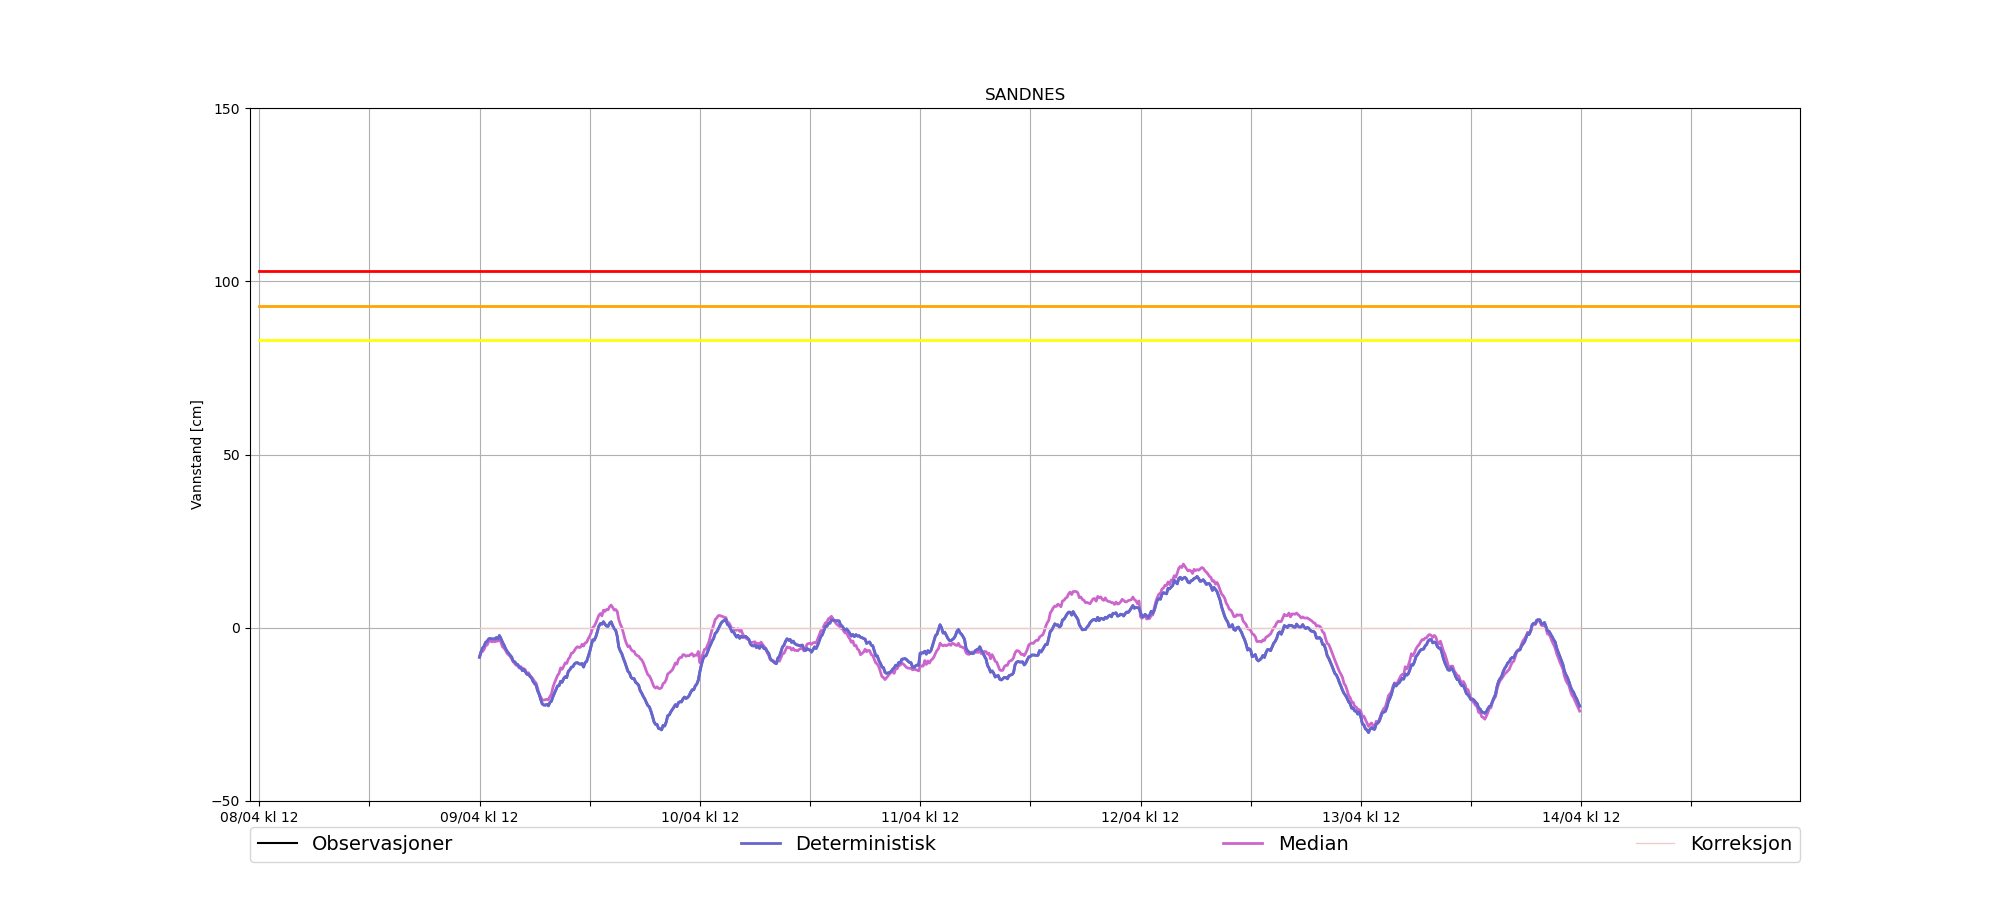Screen dimensions: 2000x900
Task: Click the magenta Median legend line sample
Action: [x=1243, y=844]
